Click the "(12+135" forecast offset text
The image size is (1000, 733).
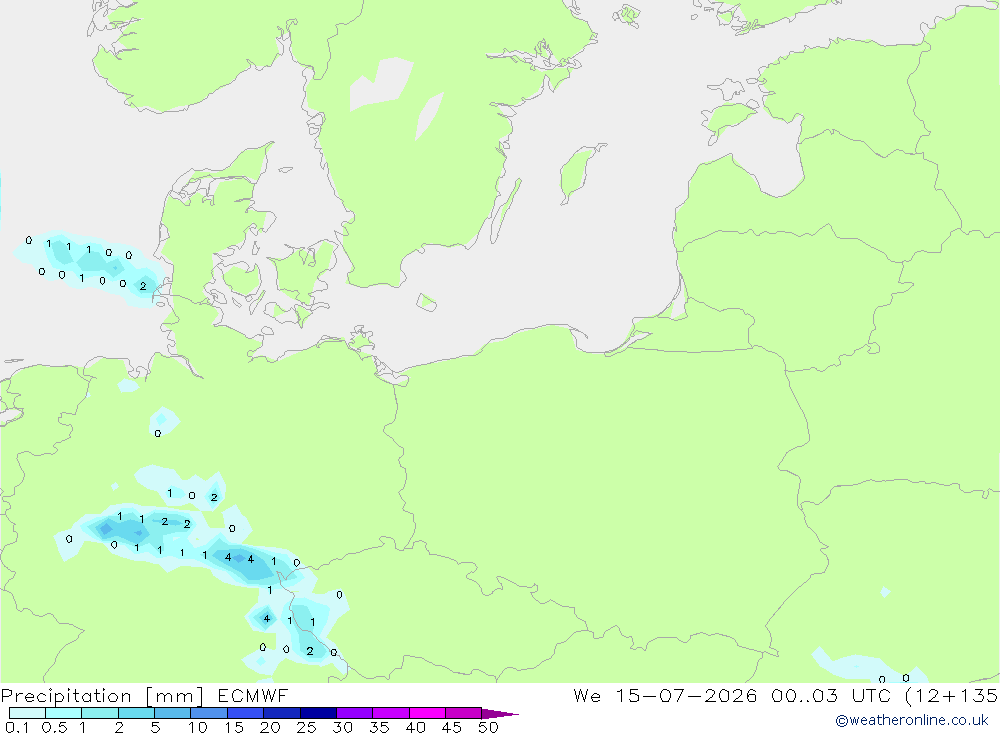tap(952, 695)
